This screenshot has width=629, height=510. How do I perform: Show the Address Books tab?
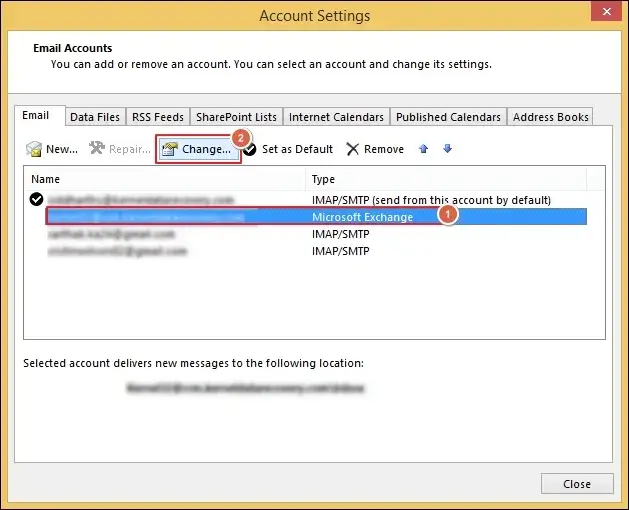point(551,117)
